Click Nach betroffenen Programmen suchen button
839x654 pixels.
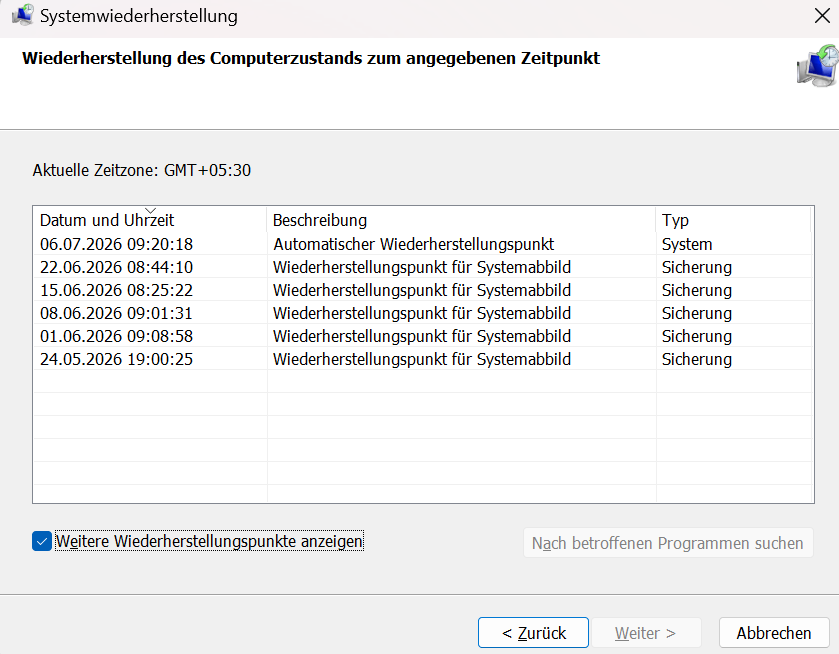668,543
